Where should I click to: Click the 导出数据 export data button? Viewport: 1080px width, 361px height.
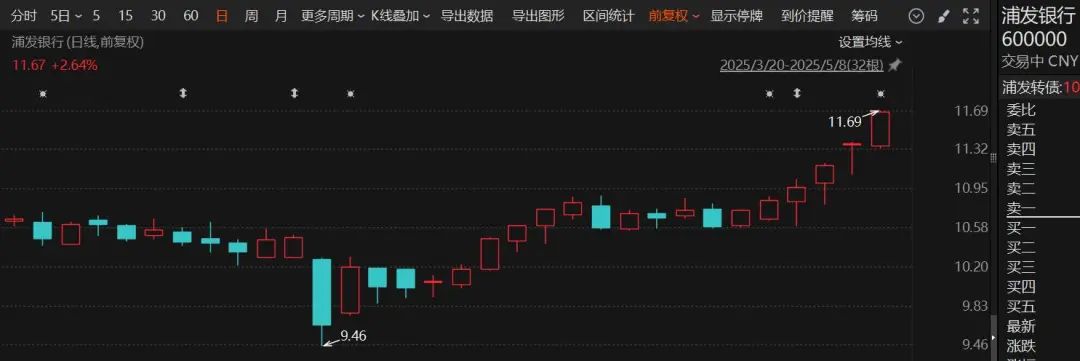pos(467,15)
